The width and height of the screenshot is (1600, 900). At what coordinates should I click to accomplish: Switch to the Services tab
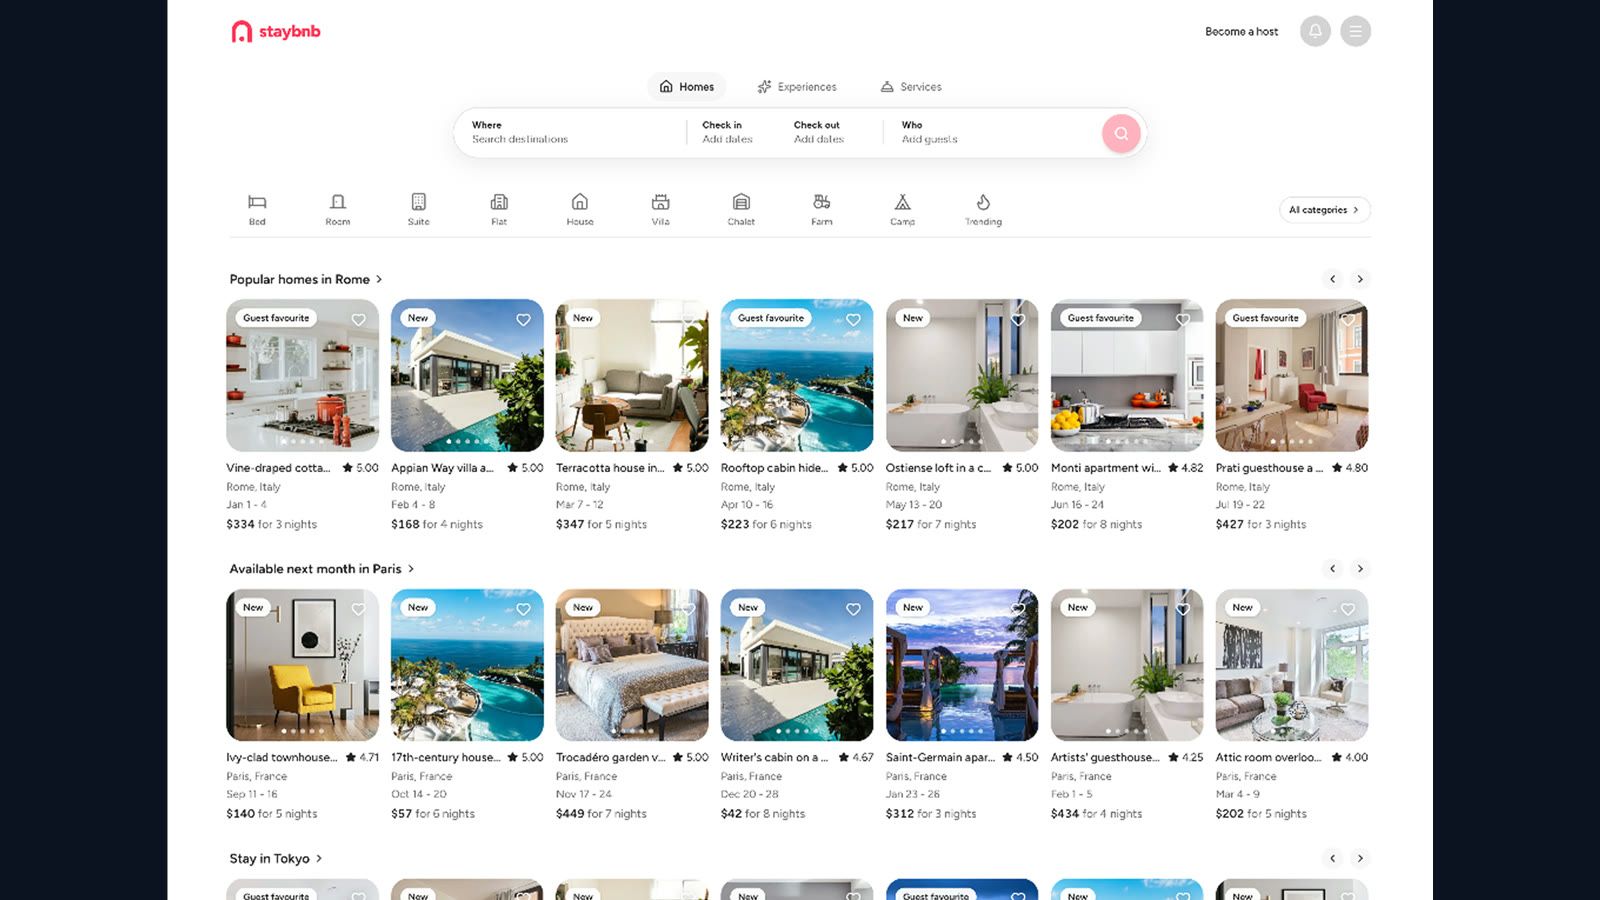(911, 87)
